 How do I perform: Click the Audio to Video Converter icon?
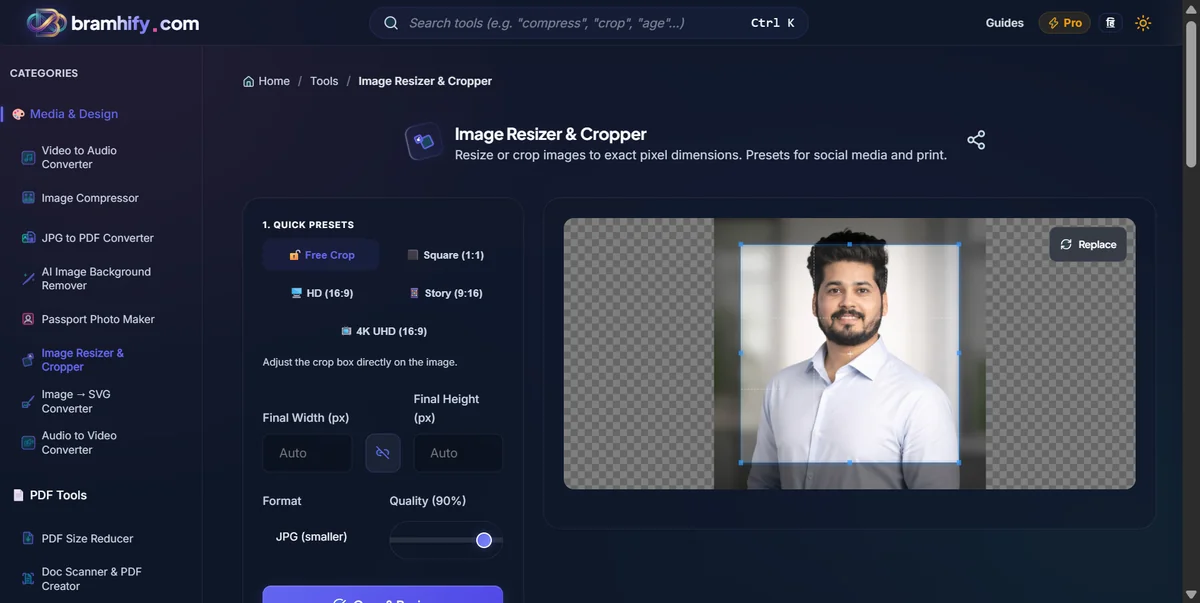coord(28,442)
